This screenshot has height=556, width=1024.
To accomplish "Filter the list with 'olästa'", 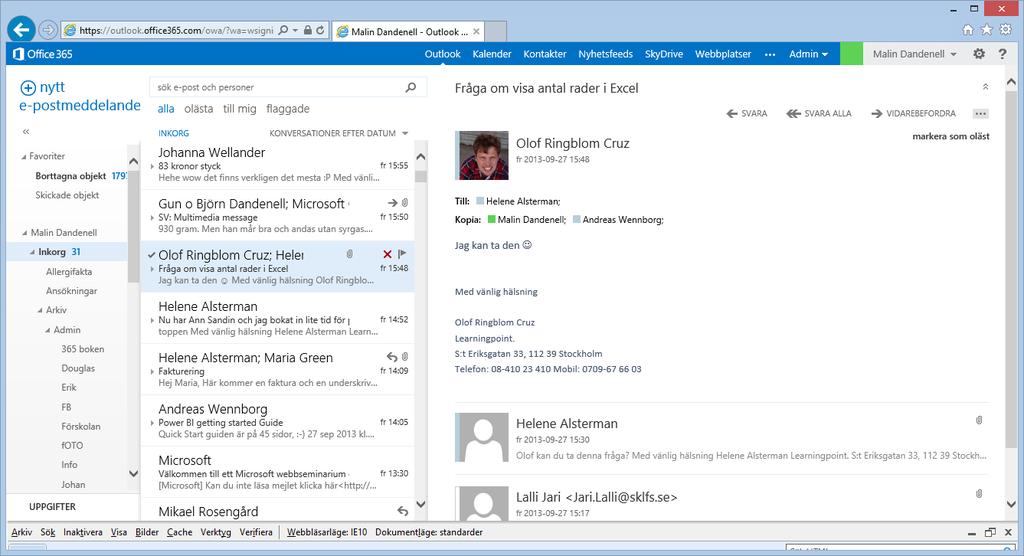I will (x=199, y=109).
